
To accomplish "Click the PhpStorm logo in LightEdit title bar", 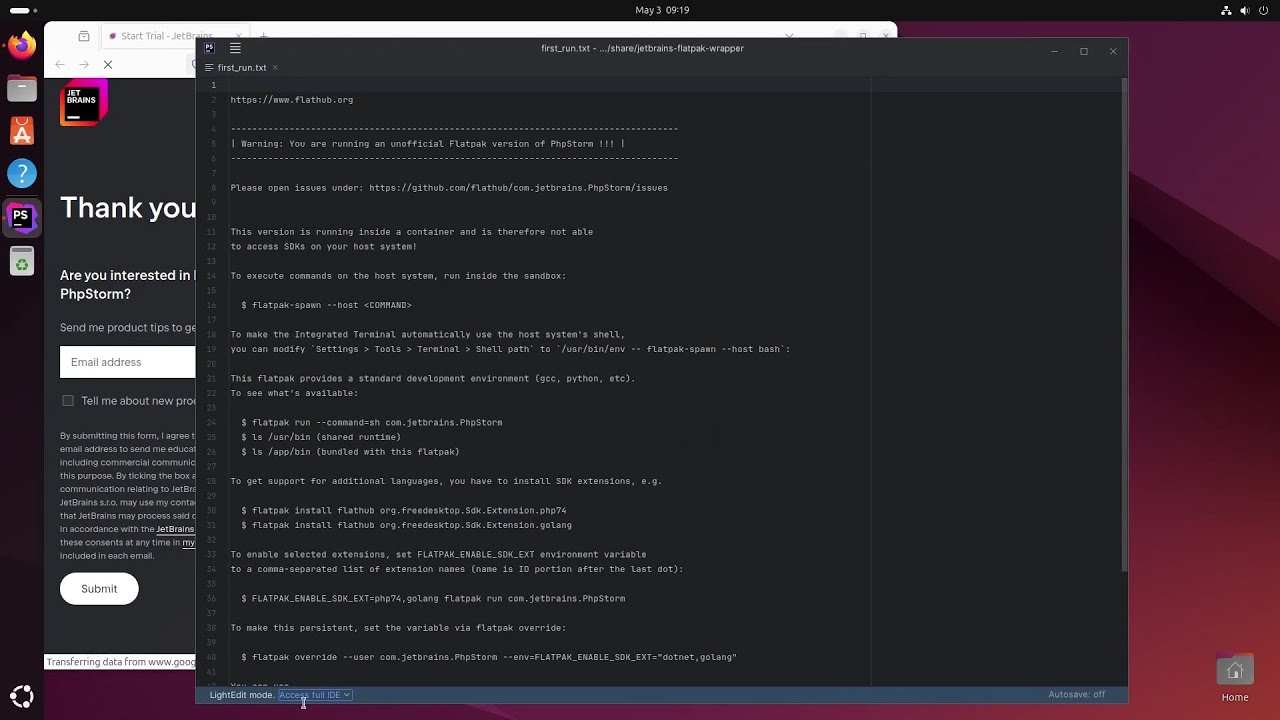I will pyautogui.click(x=210, y=48).
